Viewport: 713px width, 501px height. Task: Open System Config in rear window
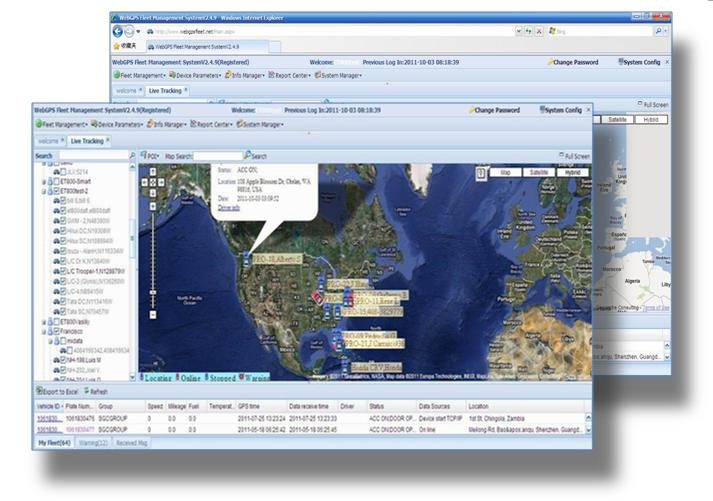point(639,62)
